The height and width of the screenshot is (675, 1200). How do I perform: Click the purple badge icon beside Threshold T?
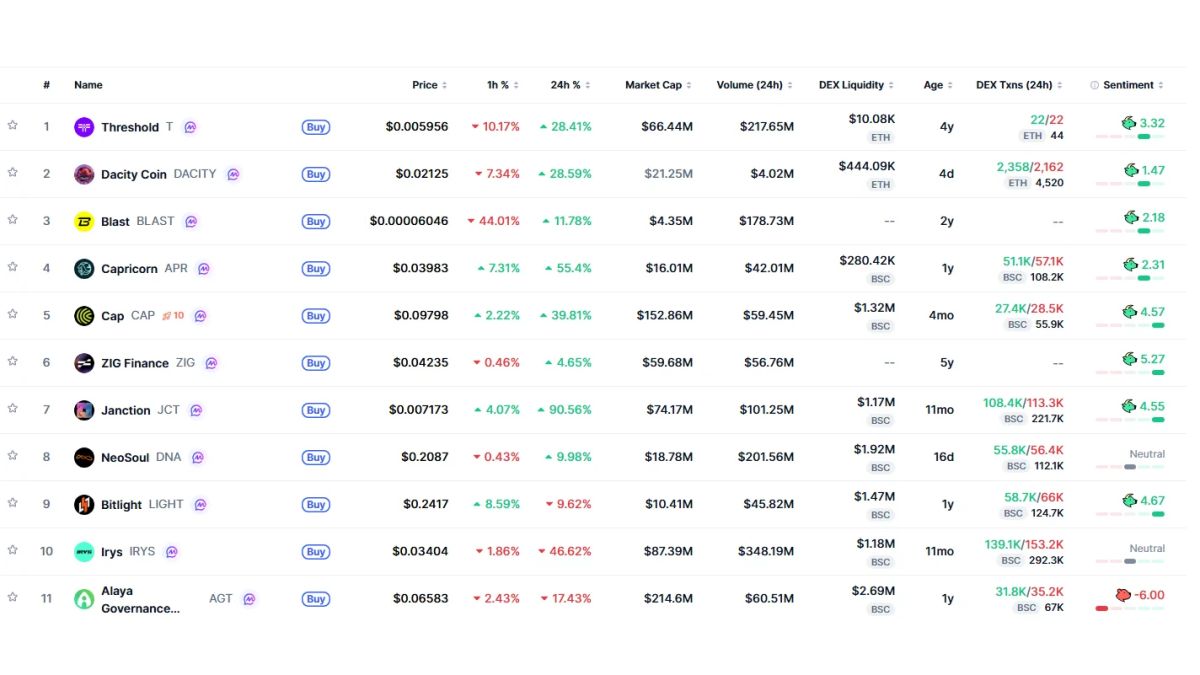(x=190, y=127)
